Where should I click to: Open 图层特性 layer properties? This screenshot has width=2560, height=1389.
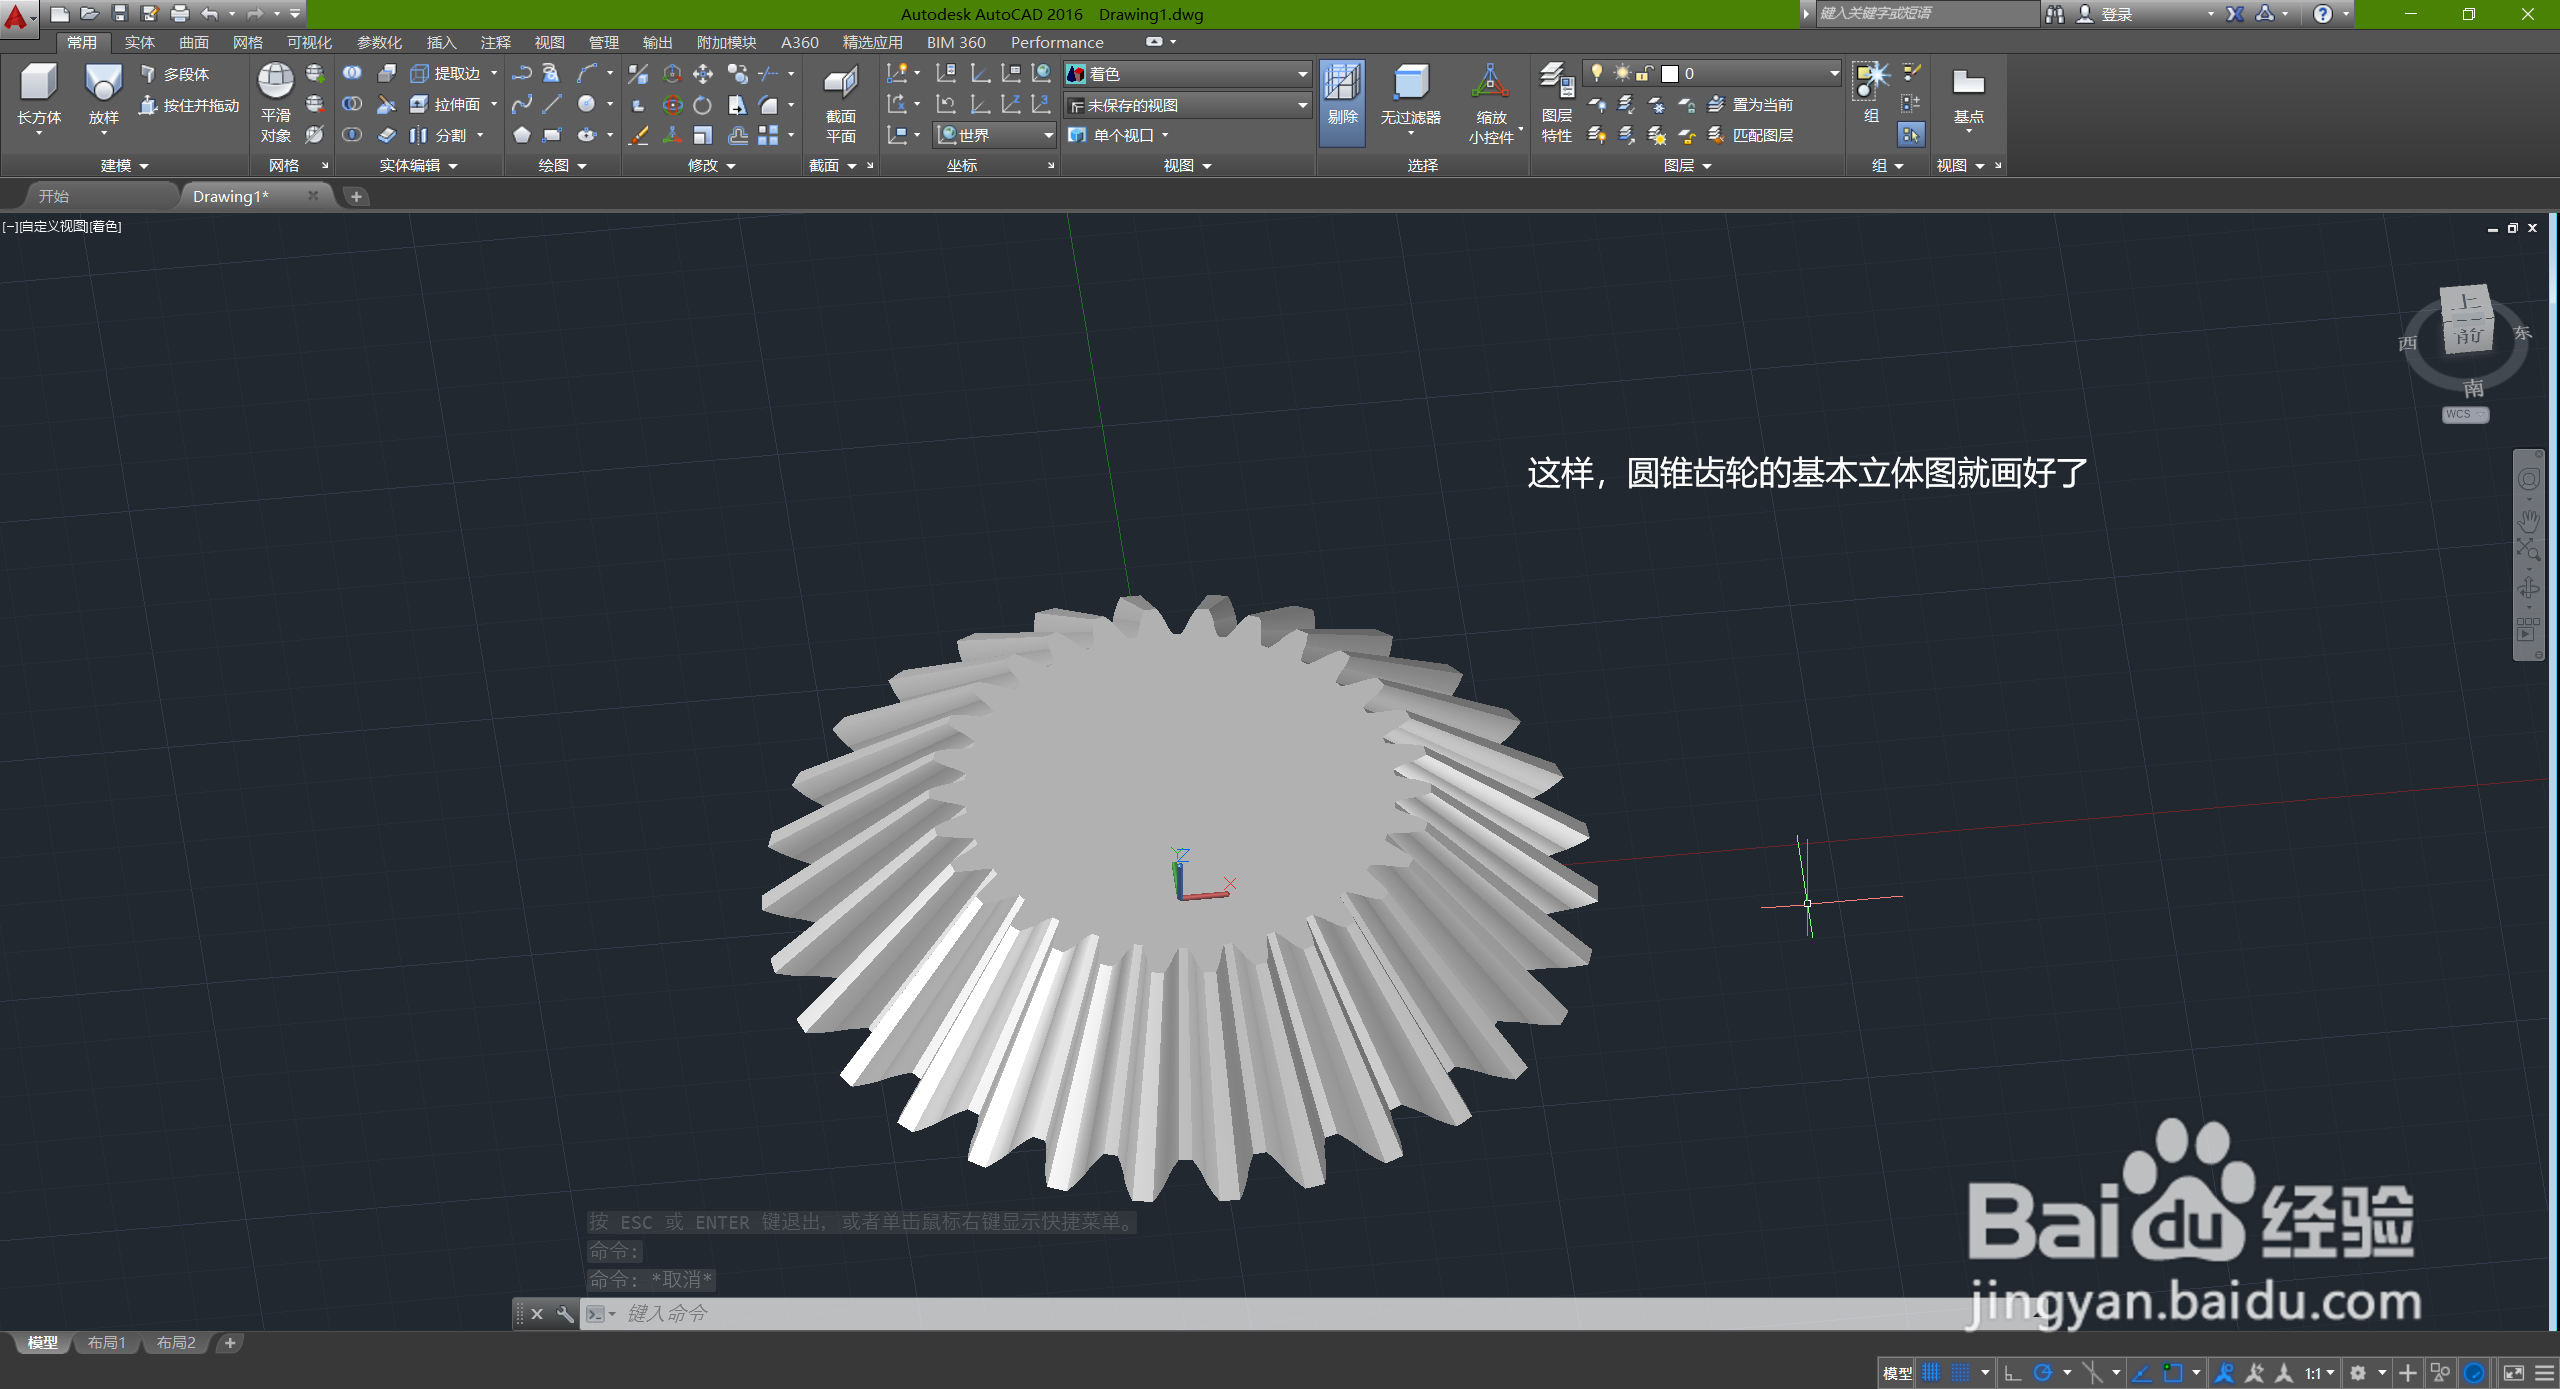tap(1556, 100)
